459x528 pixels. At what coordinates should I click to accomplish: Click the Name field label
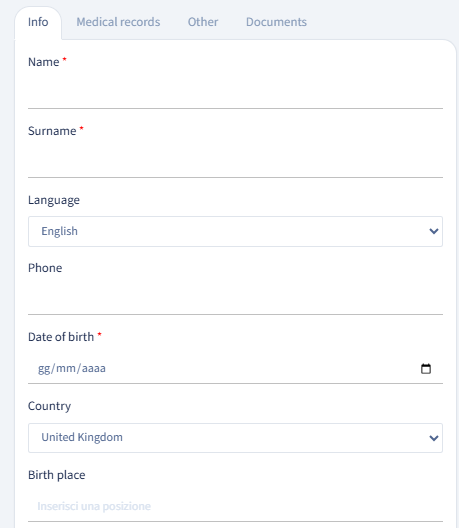click(x=44, y=62)
